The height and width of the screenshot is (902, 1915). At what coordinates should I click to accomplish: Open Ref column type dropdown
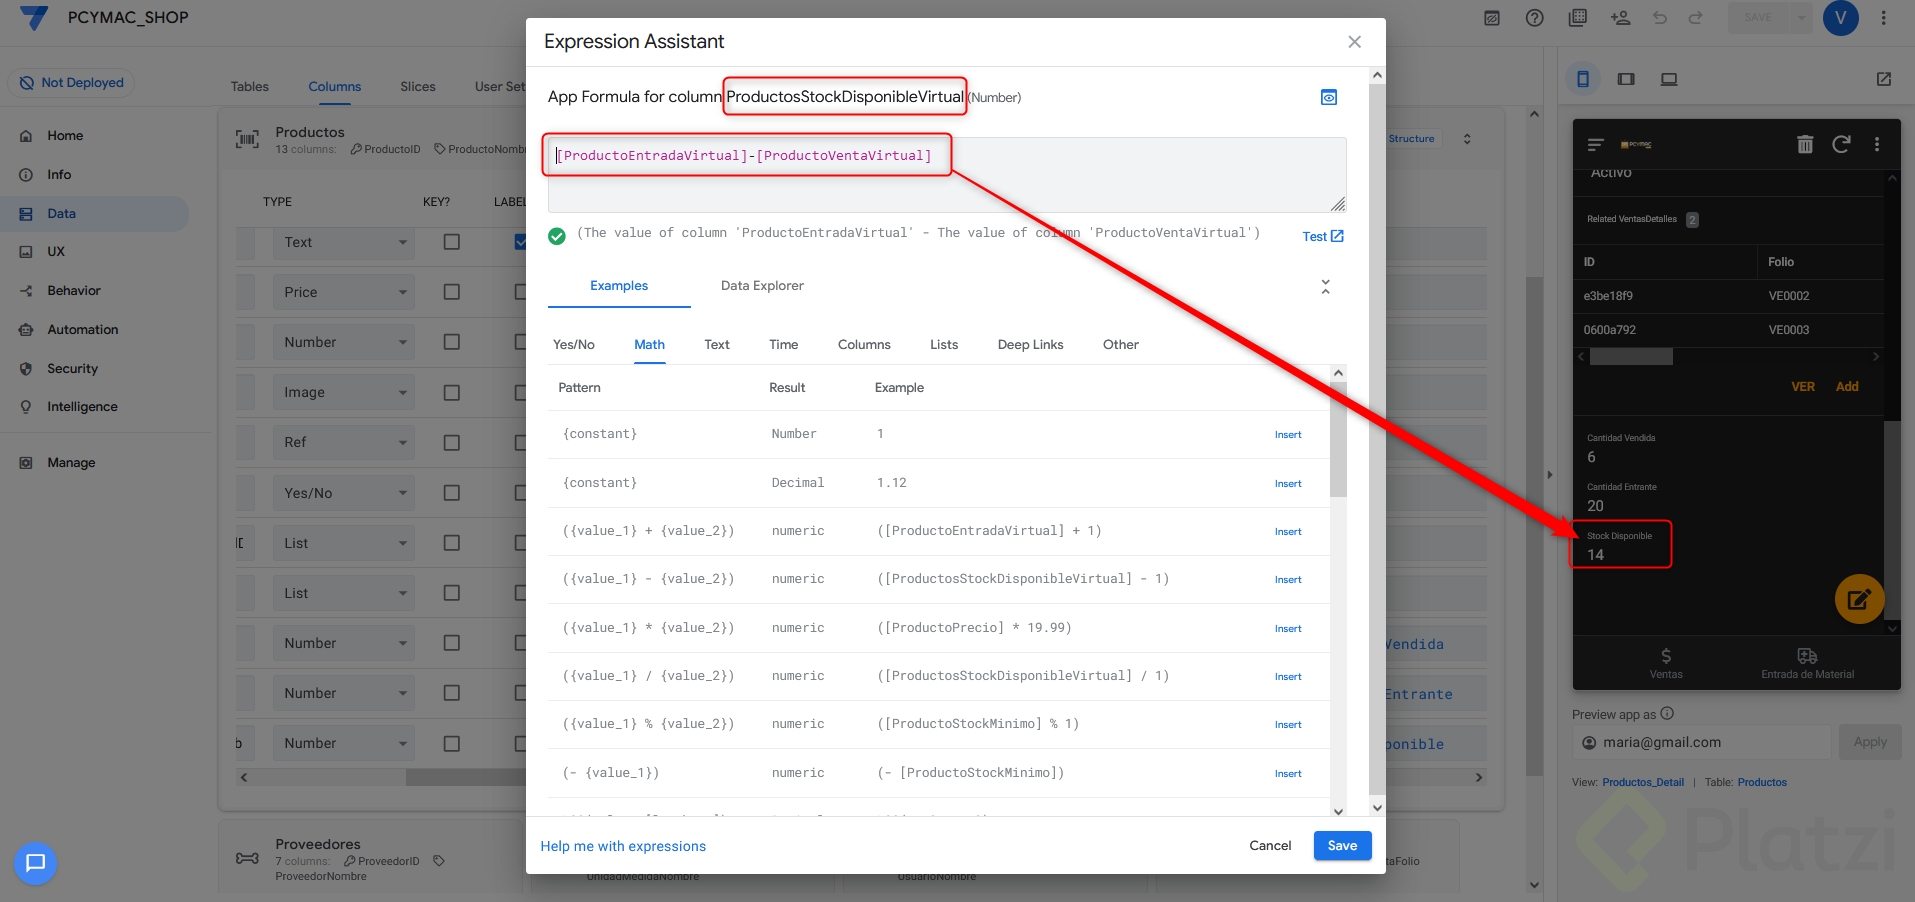344,443
